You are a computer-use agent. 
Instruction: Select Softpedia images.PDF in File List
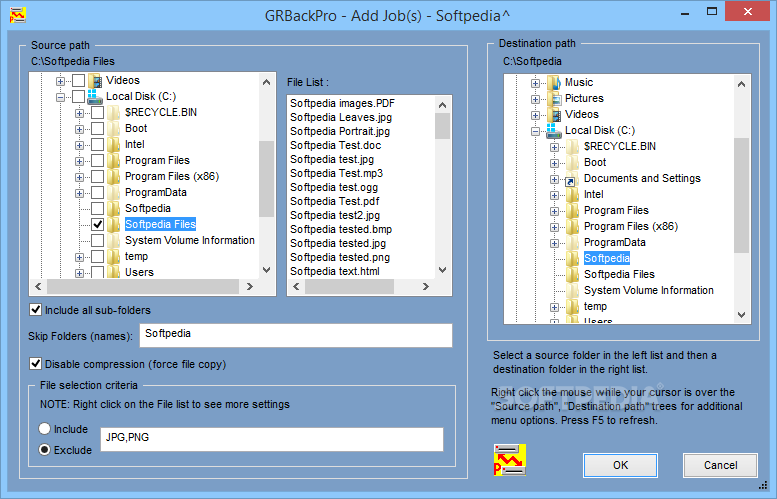[x=342, y=103]
